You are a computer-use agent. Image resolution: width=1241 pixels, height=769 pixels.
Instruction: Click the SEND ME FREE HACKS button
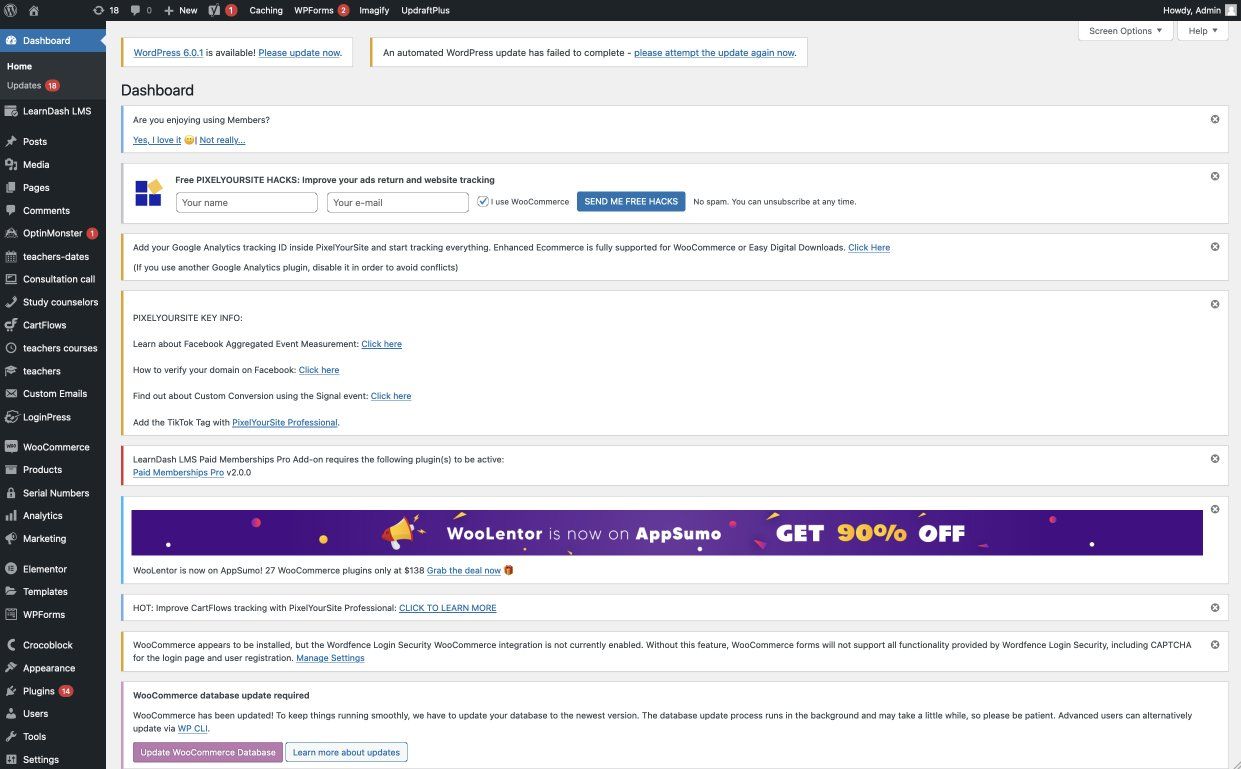pos(631,202)
